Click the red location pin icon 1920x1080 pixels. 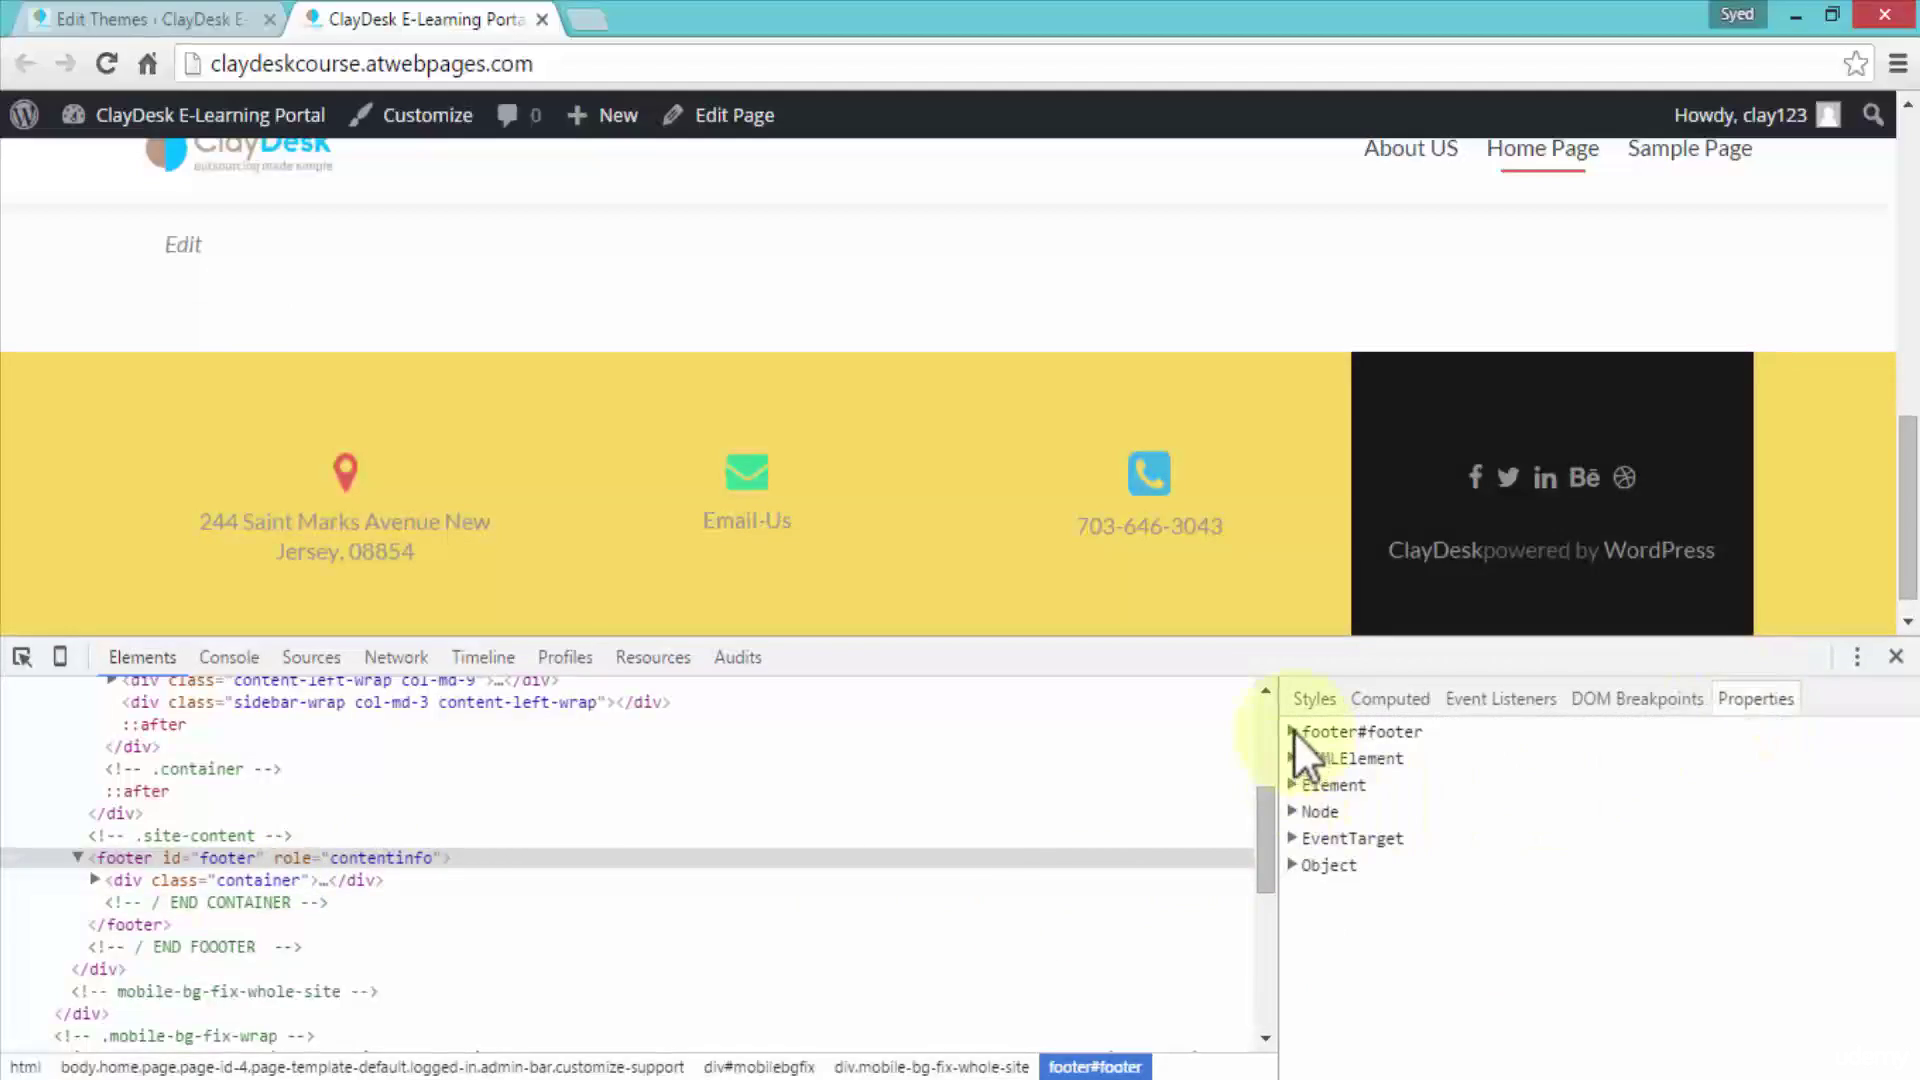click(345, 472)
